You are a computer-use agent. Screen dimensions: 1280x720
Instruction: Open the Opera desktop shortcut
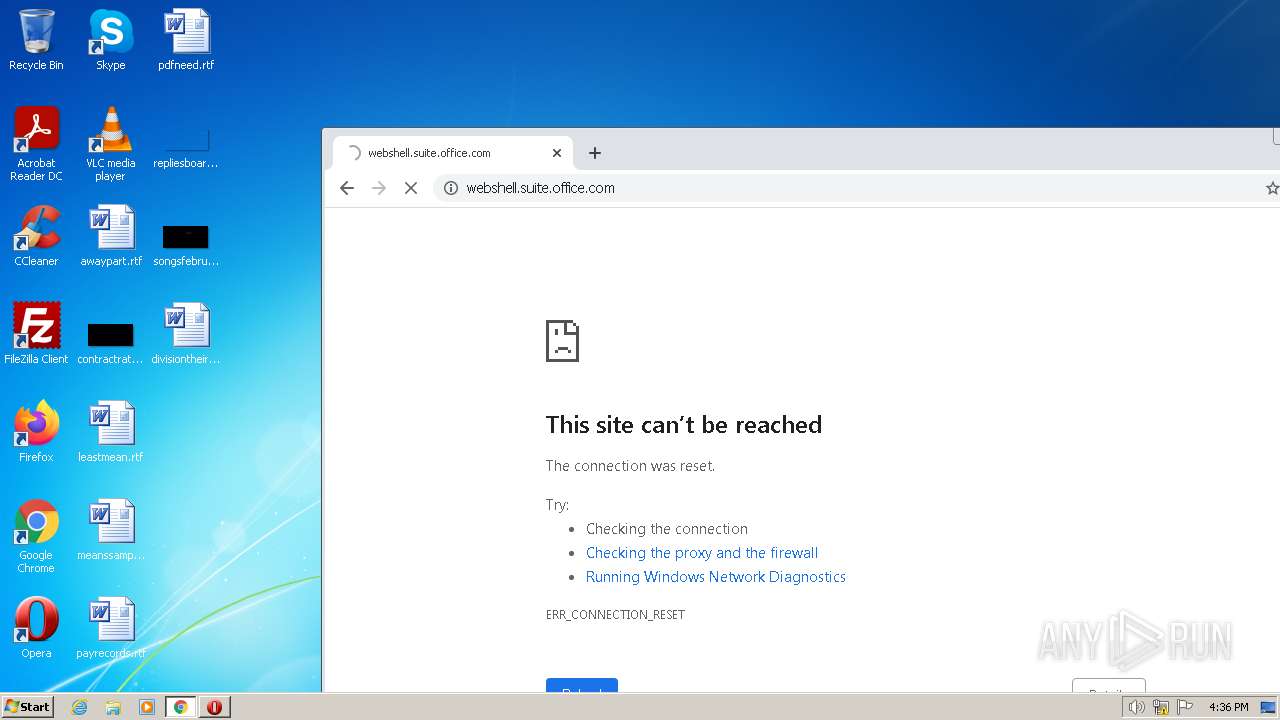coord(36,628)
